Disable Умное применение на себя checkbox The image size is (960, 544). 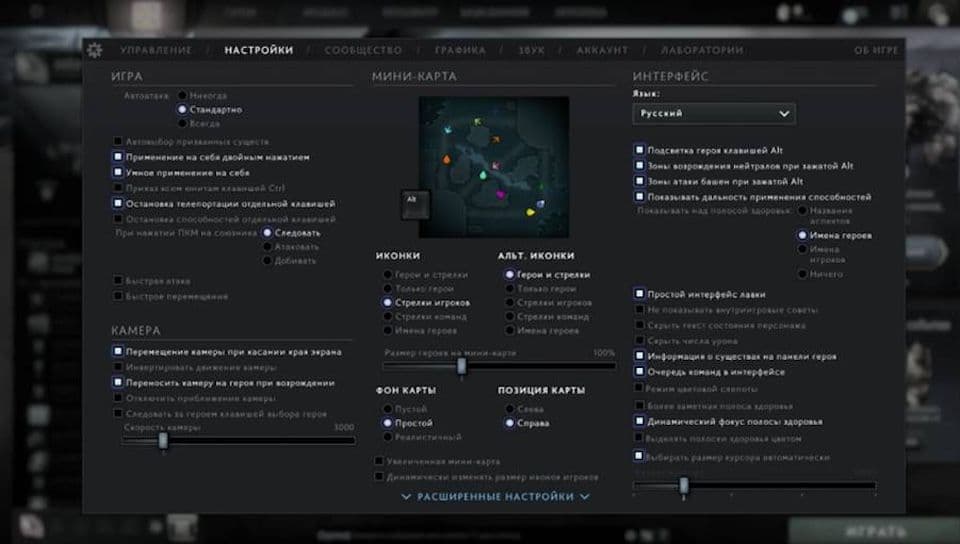[x=118, y=172]
